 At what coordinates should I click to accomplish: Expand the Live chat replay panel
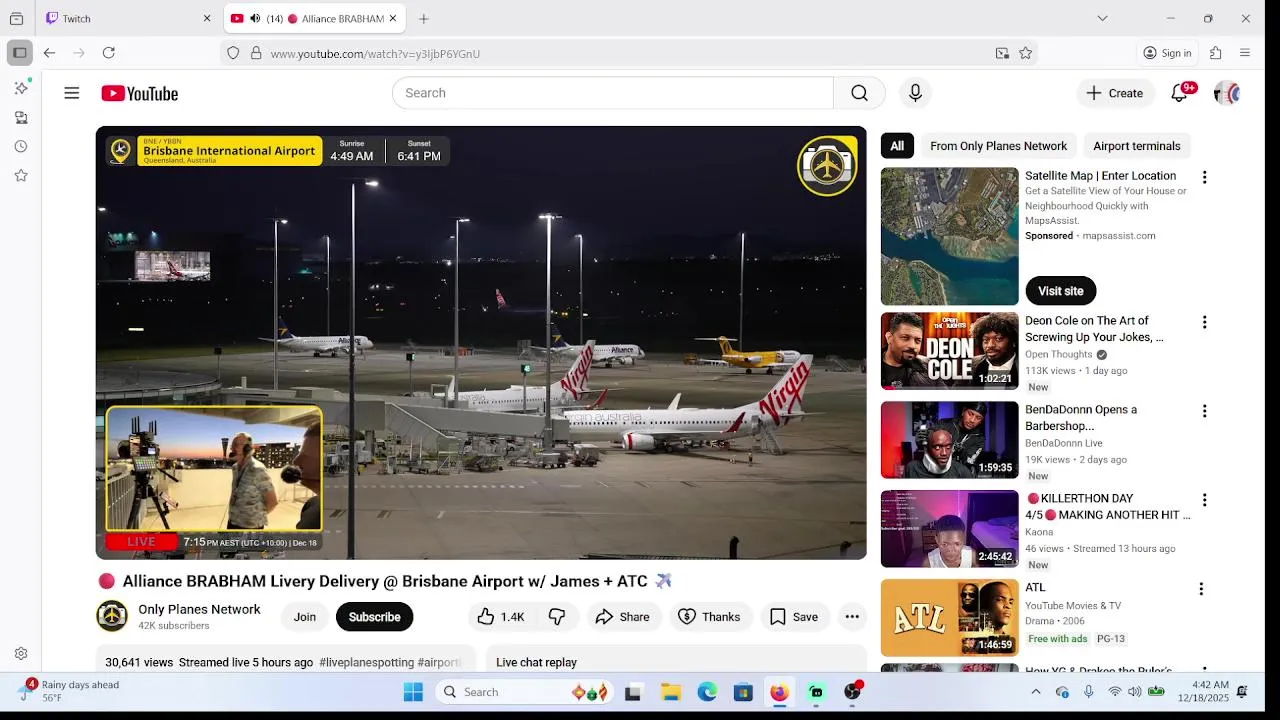[676, 660]
